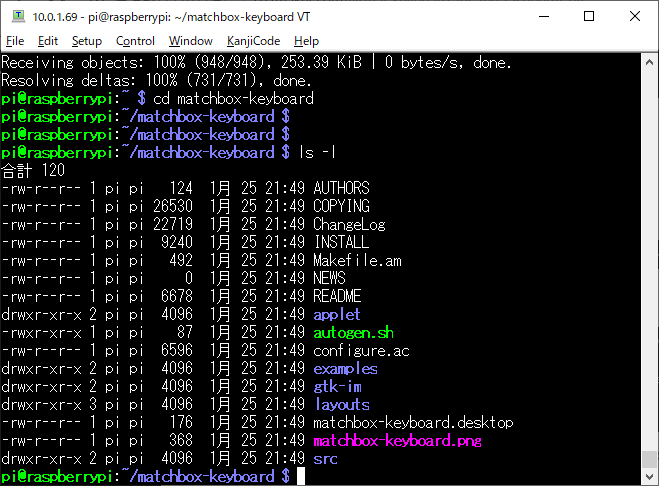Image resolution: width=659 pixels, height=486 pixels.
Task: Close the Tera Term window
Action: tap(635, 16)
